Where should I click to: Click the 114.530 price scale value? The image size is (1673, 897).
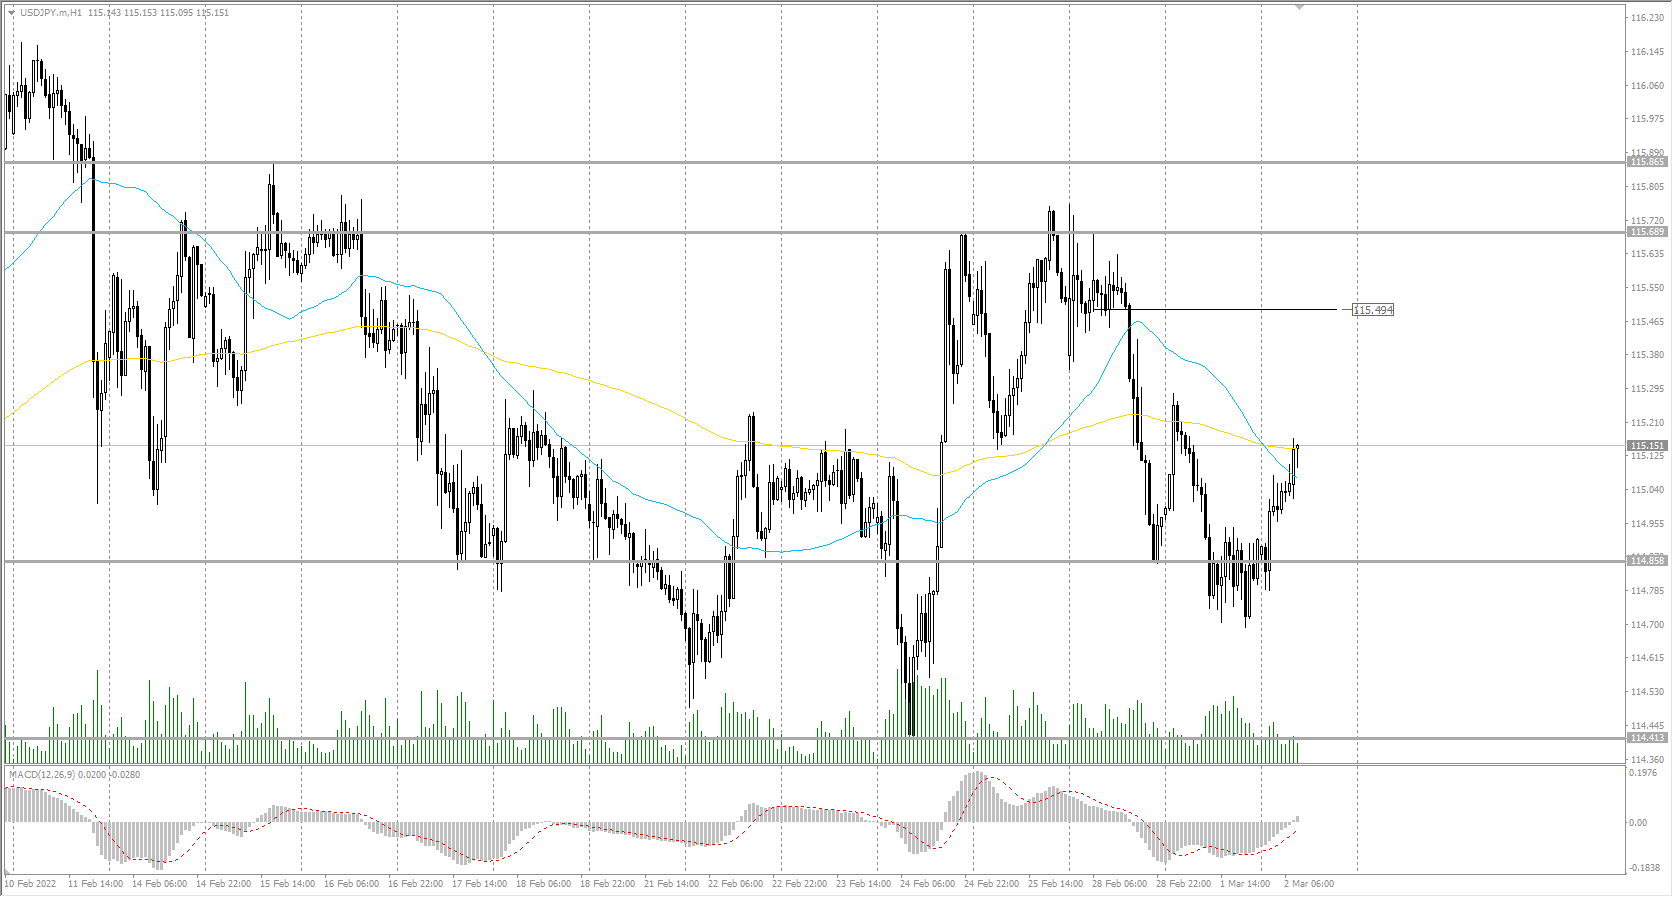(1648, 692)
